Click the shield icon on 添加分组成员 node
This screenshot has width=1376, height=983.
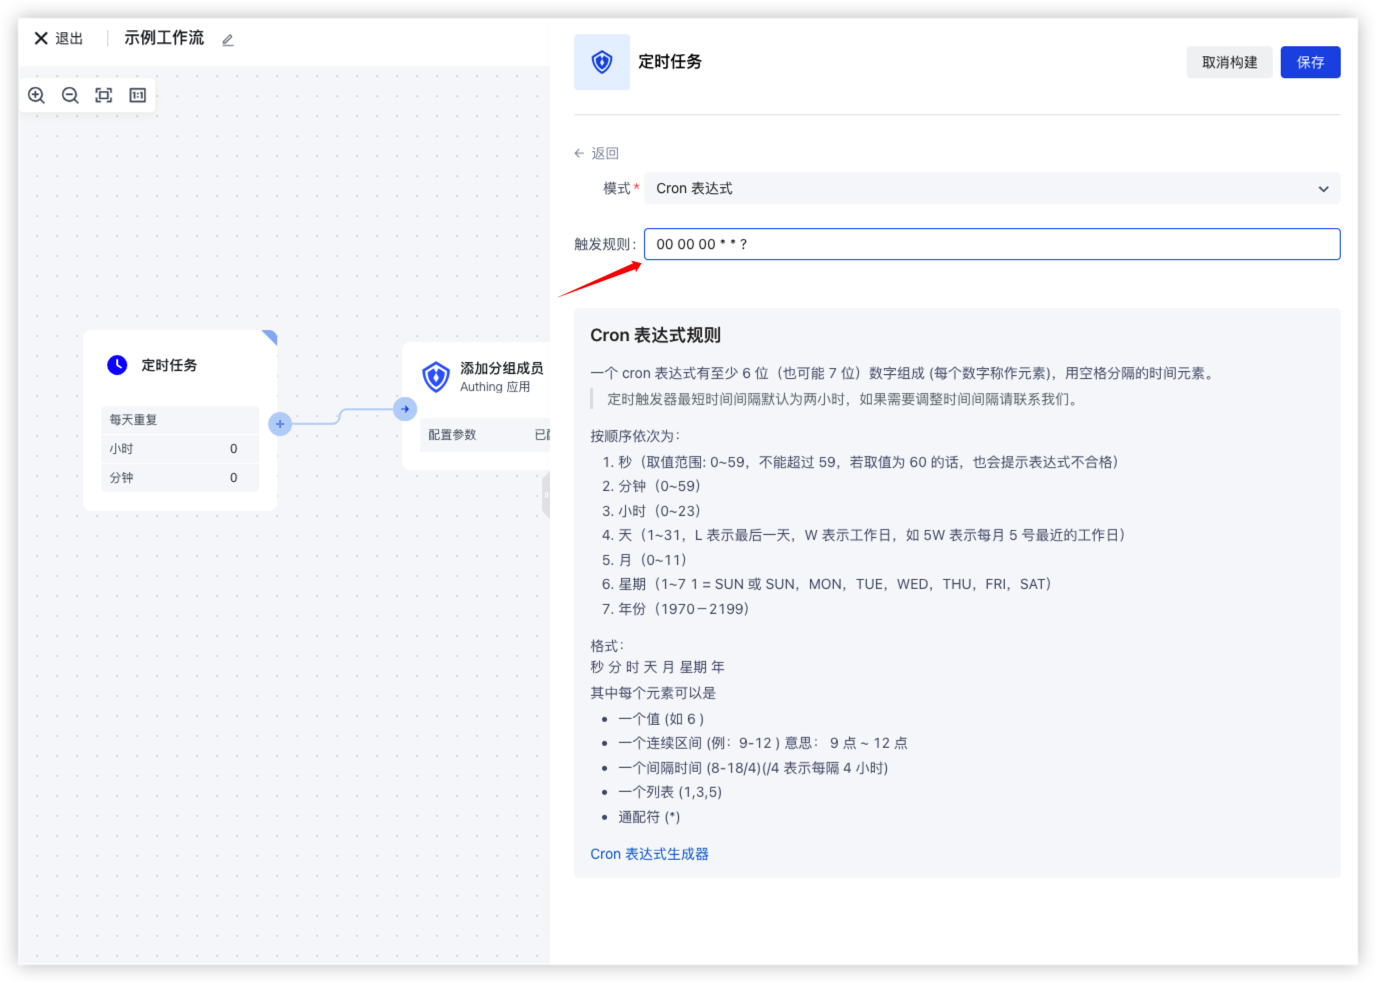click(x=436, y=377)
